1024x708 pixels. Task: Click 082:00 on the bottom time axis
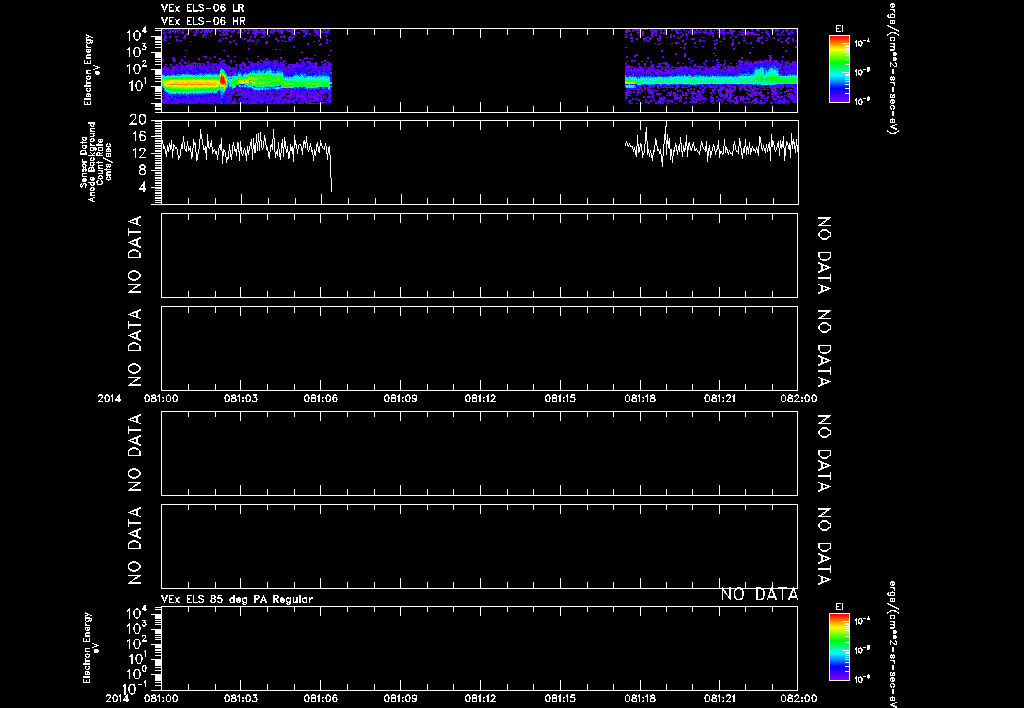click(x=799, y=698)
